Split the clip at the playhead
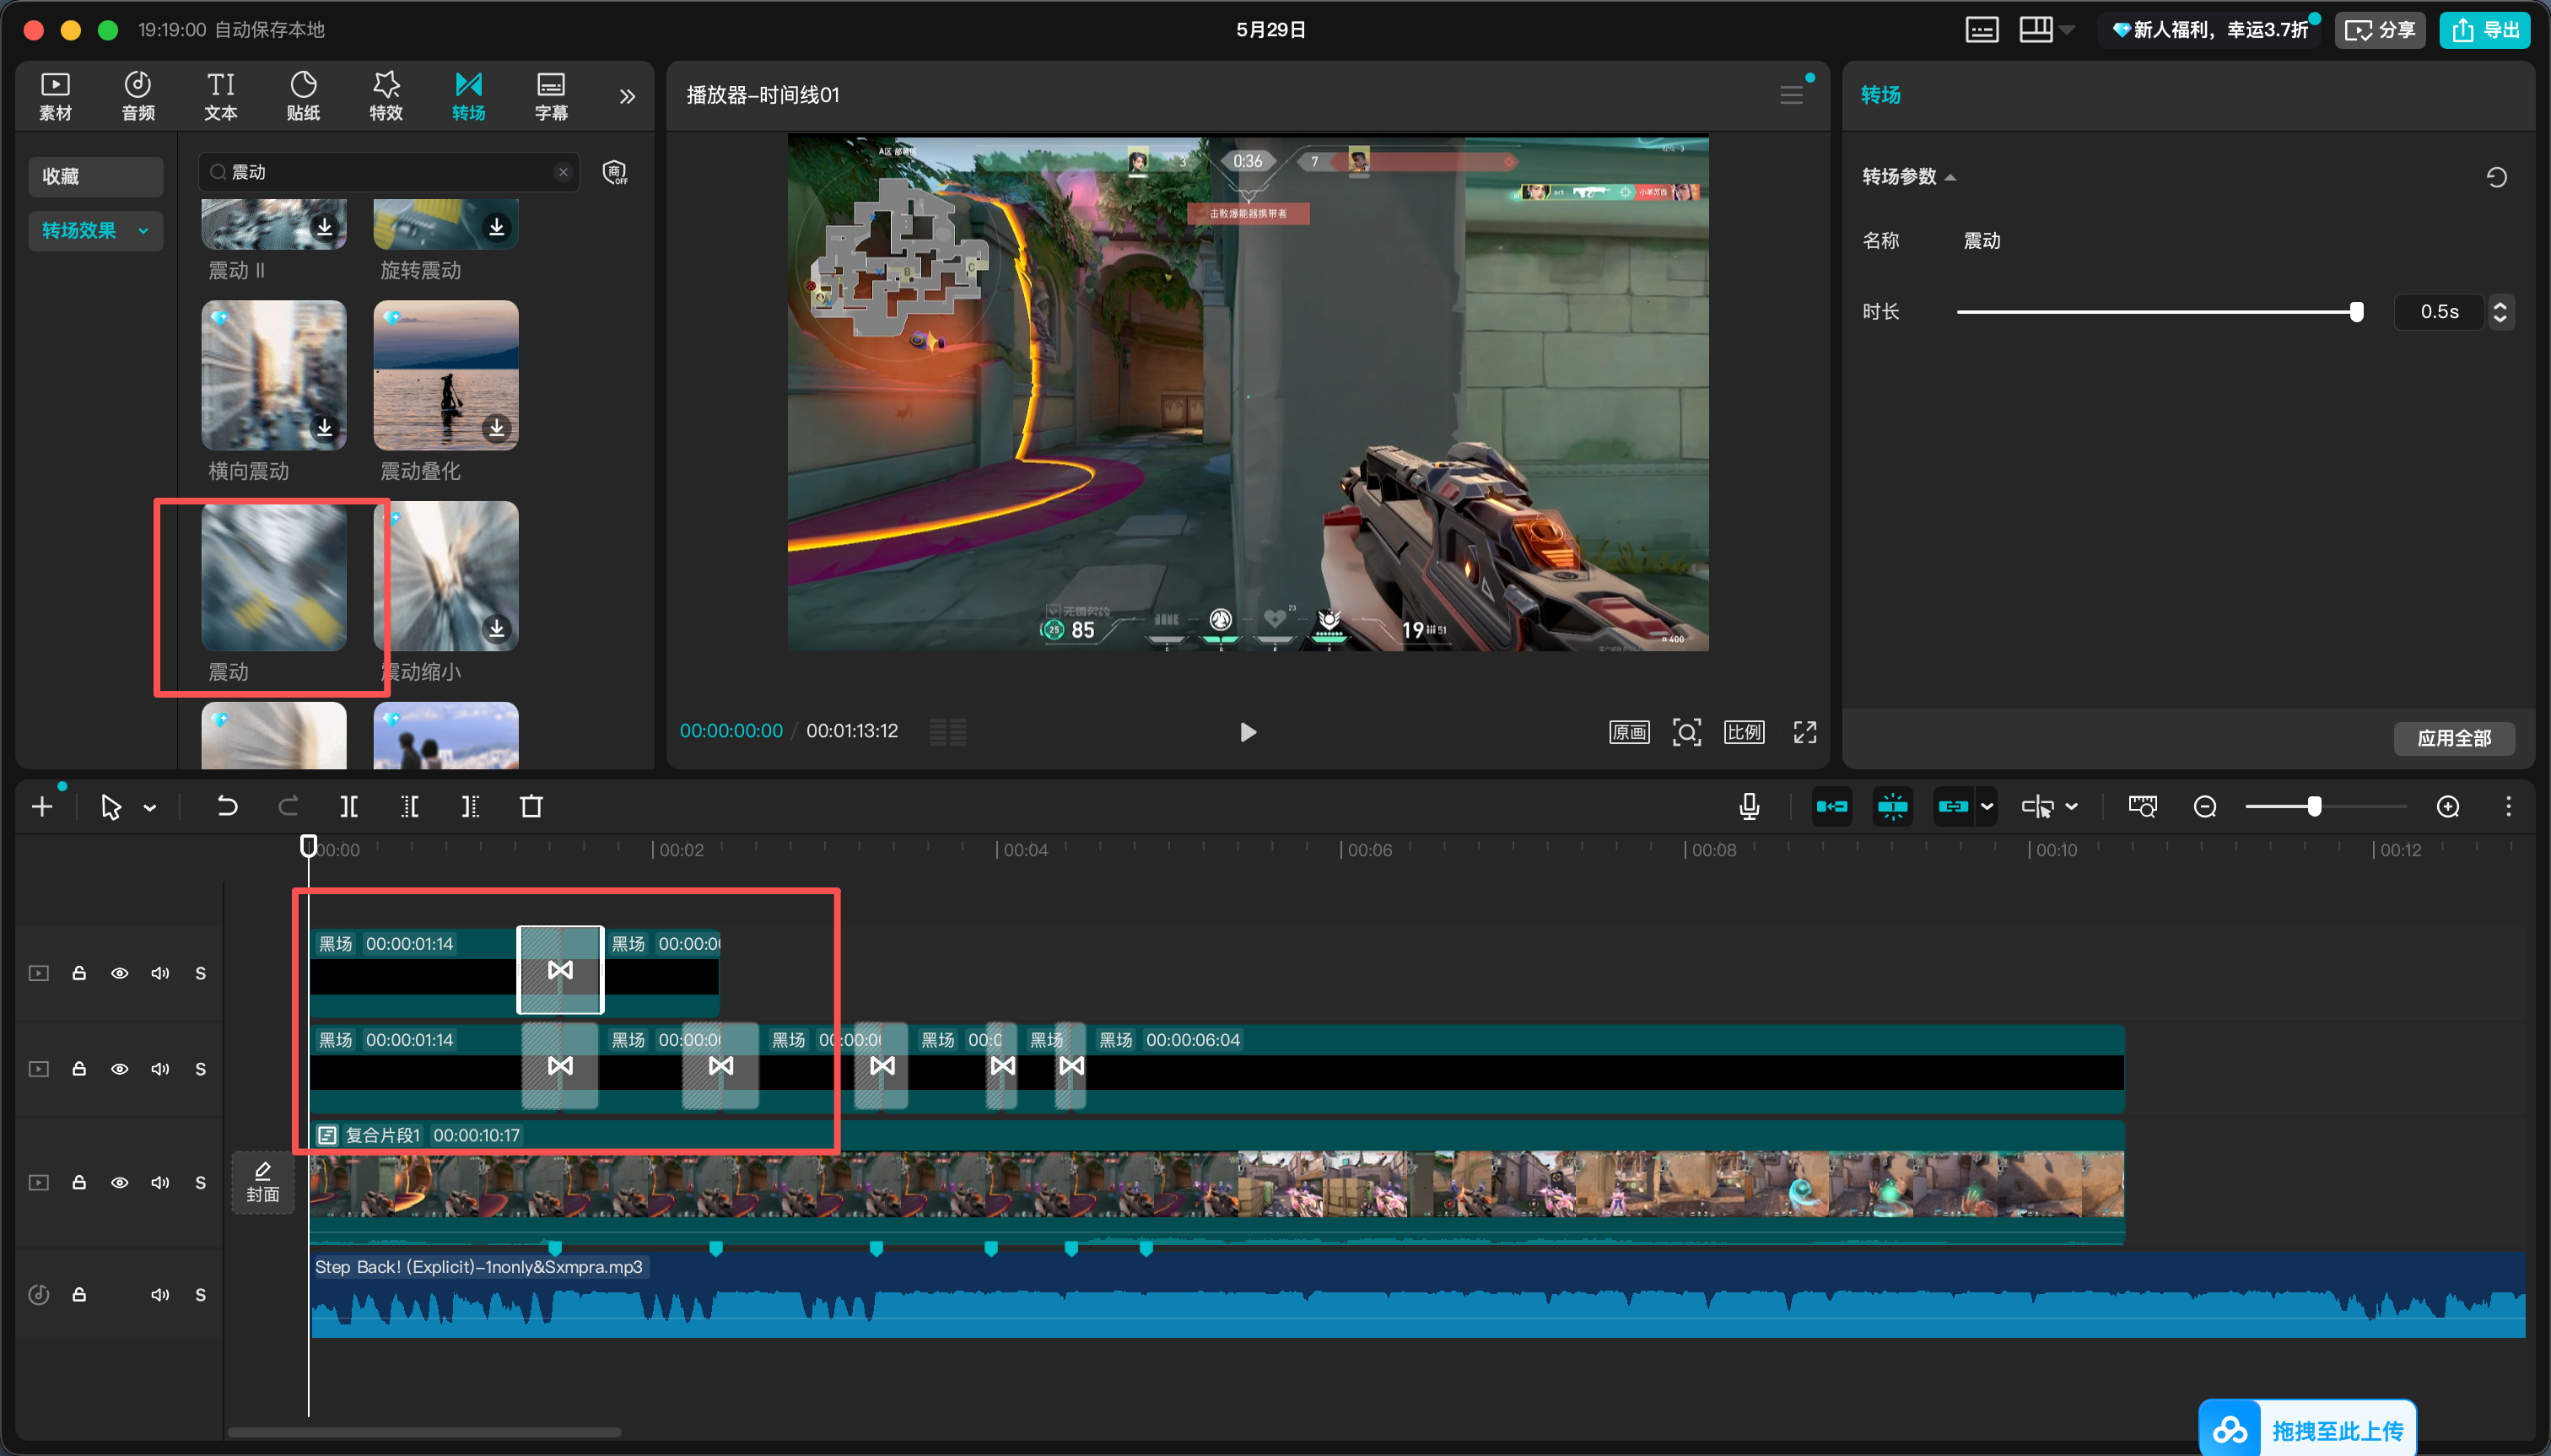Image resolution: width=2551 pixels, height=1456 pixels. coord(349,806)
